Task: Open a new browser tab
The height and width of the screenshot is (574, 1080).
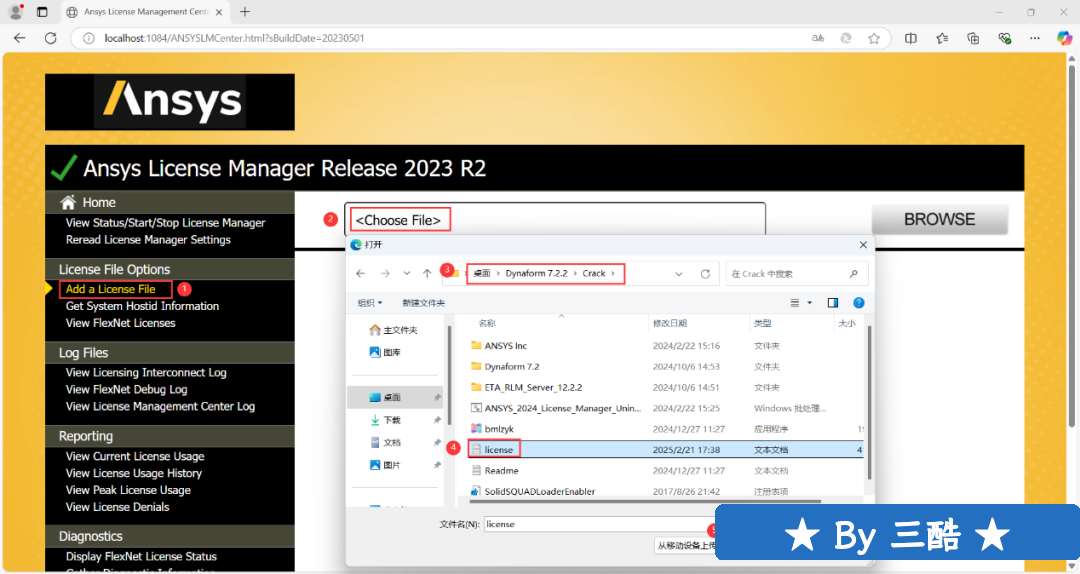Action: (245, 12)
